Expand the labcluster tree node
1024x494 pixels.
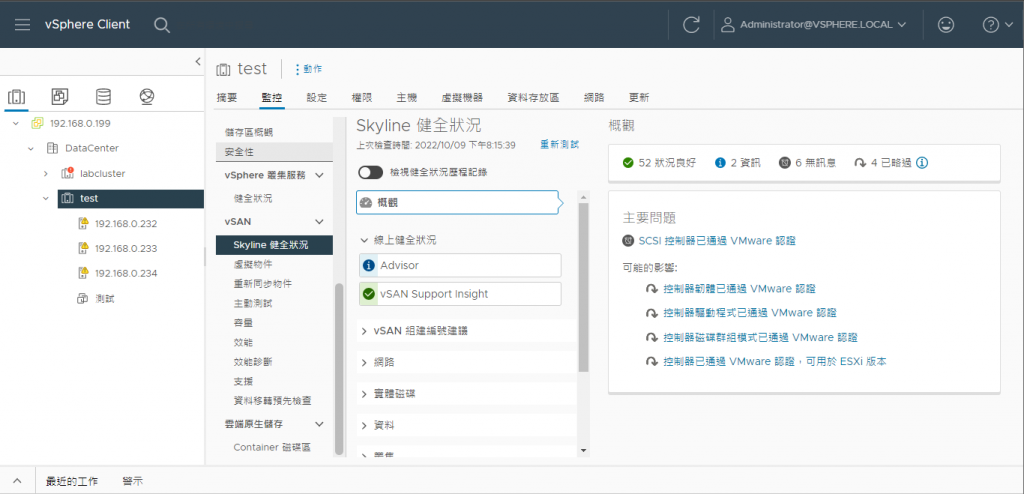46,173
